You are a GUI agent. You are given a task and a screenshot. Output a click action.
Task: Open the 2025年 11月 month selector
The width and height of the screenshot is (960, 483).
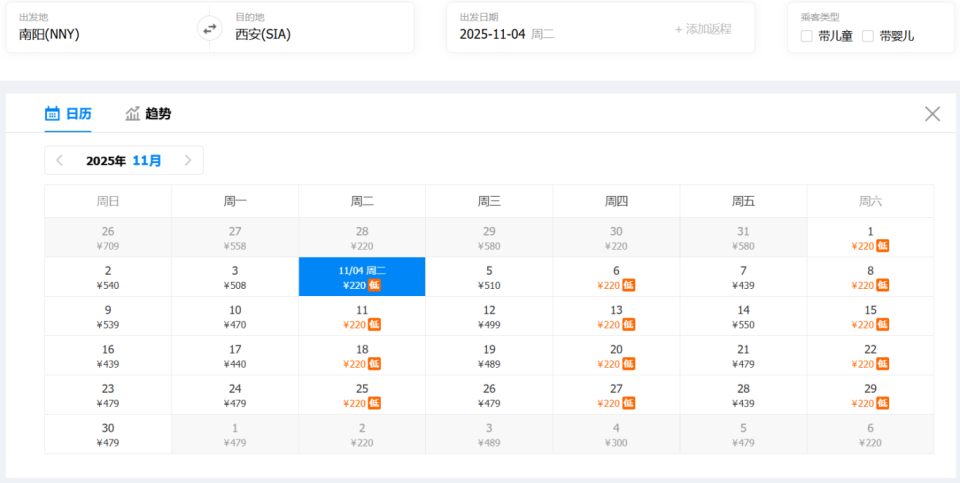coord(124,161)
